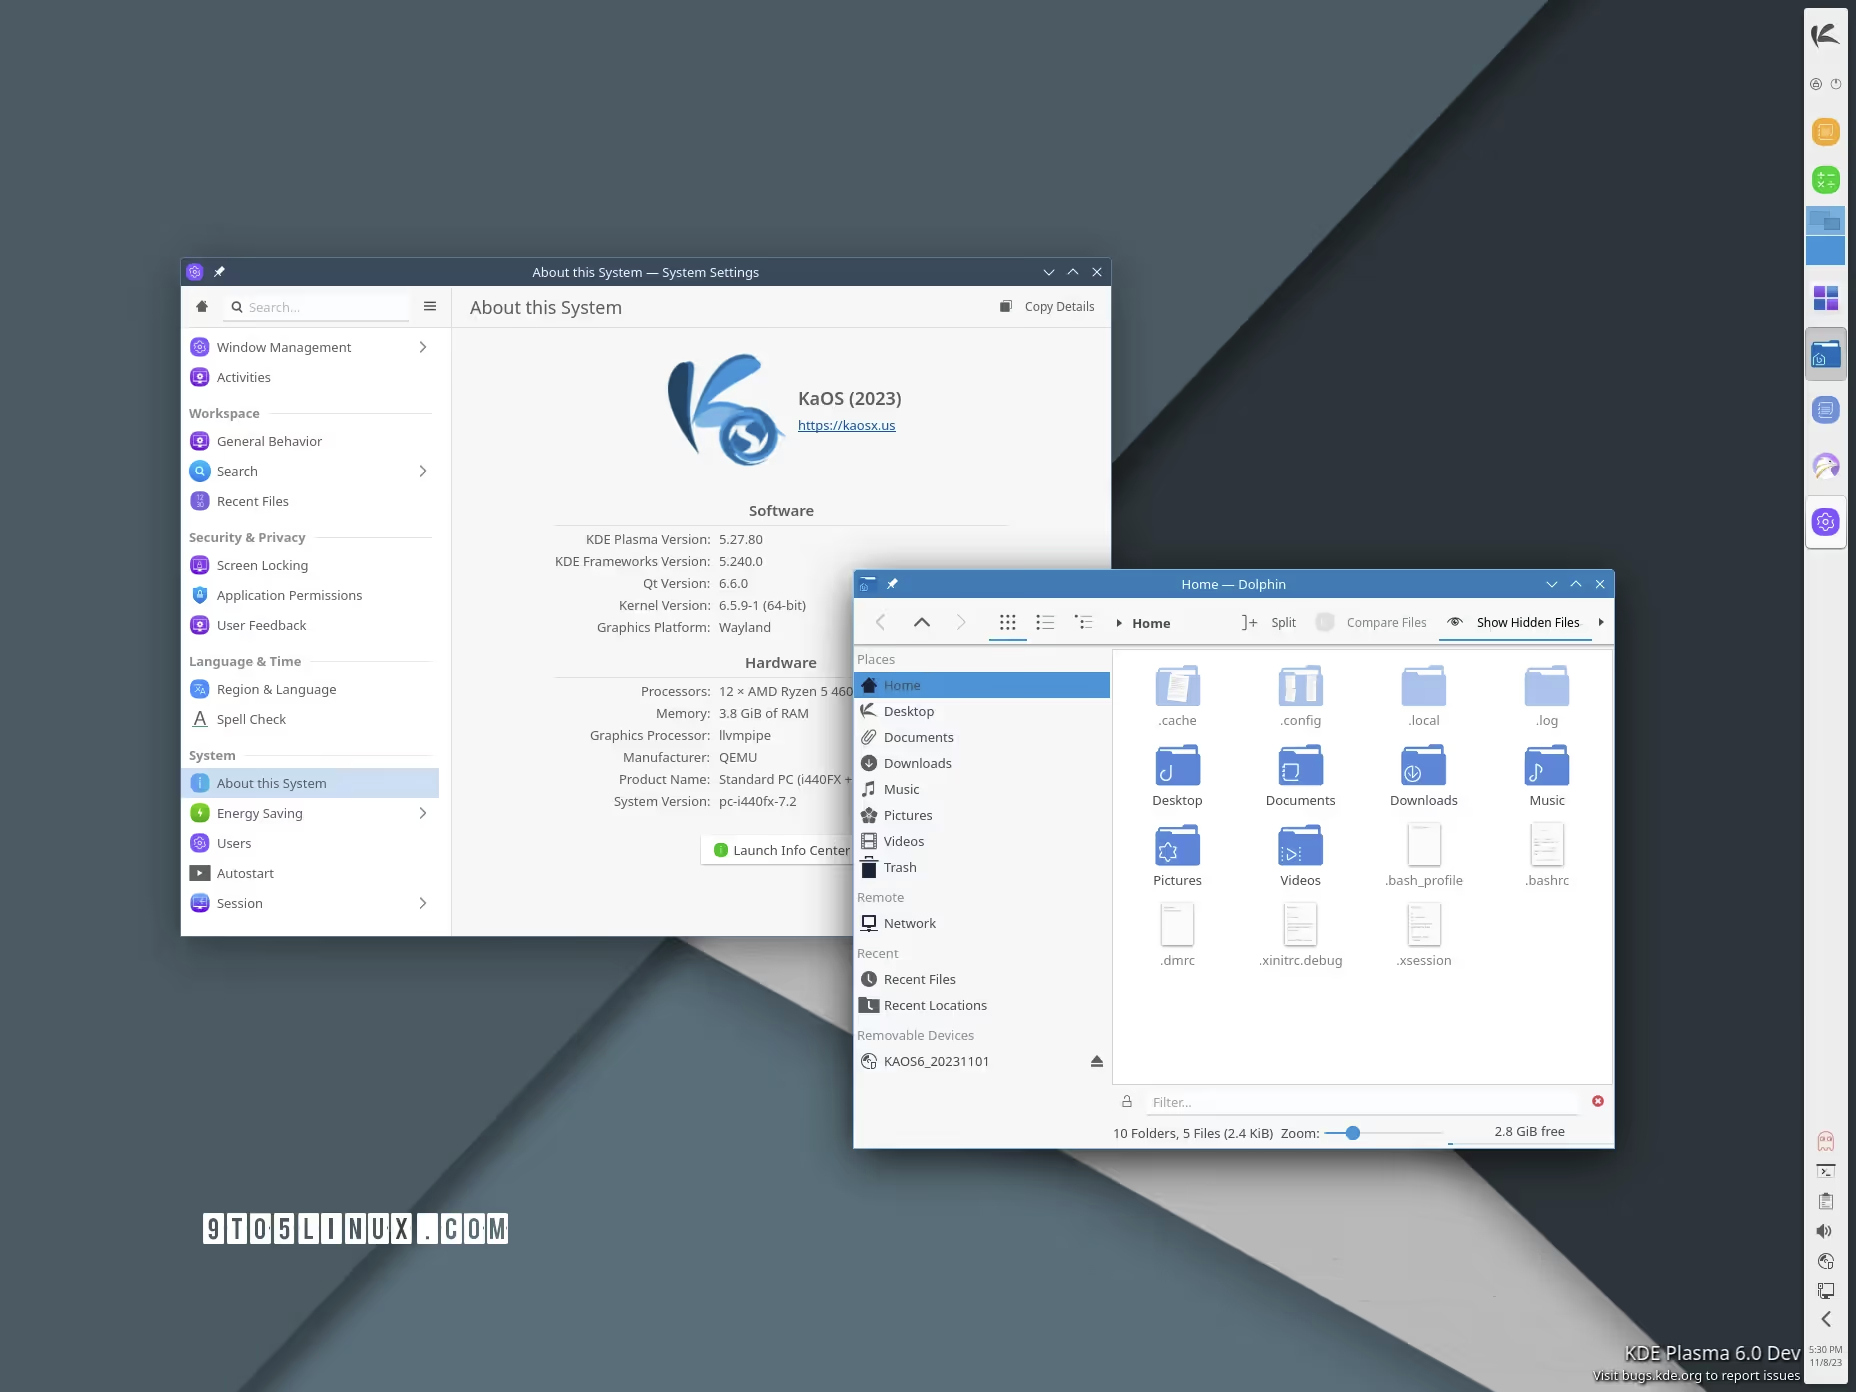Switch to System Settings via its panel icon

pos(1825,521)
